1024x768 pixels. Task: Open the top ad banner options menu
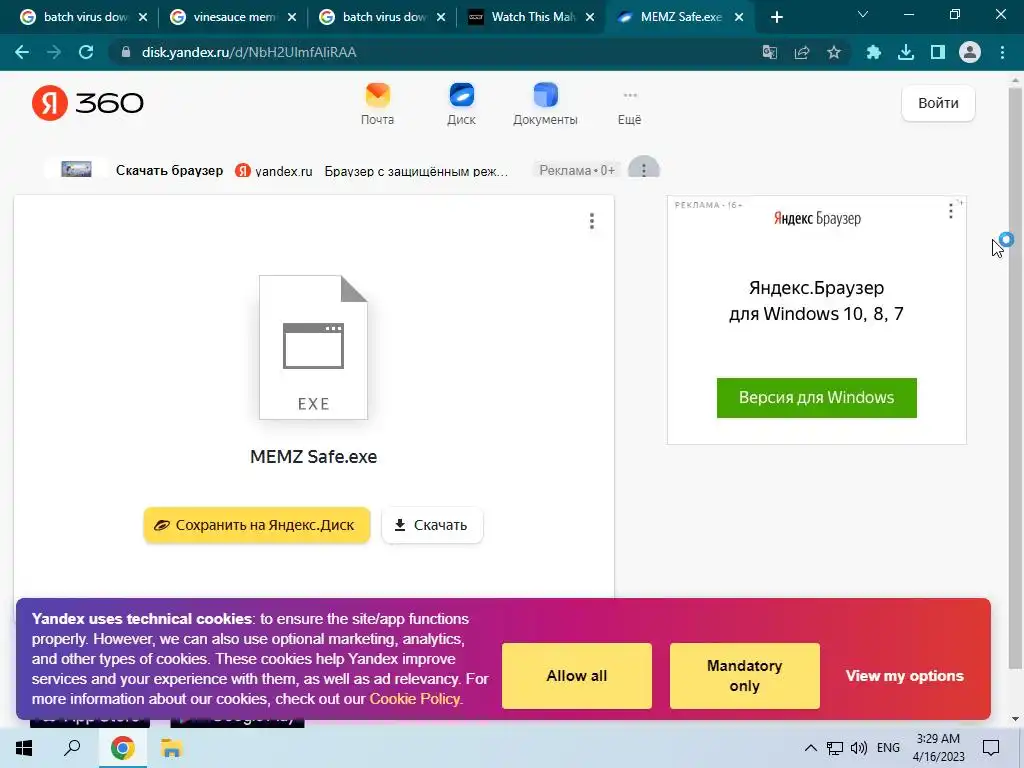point(644,170)
